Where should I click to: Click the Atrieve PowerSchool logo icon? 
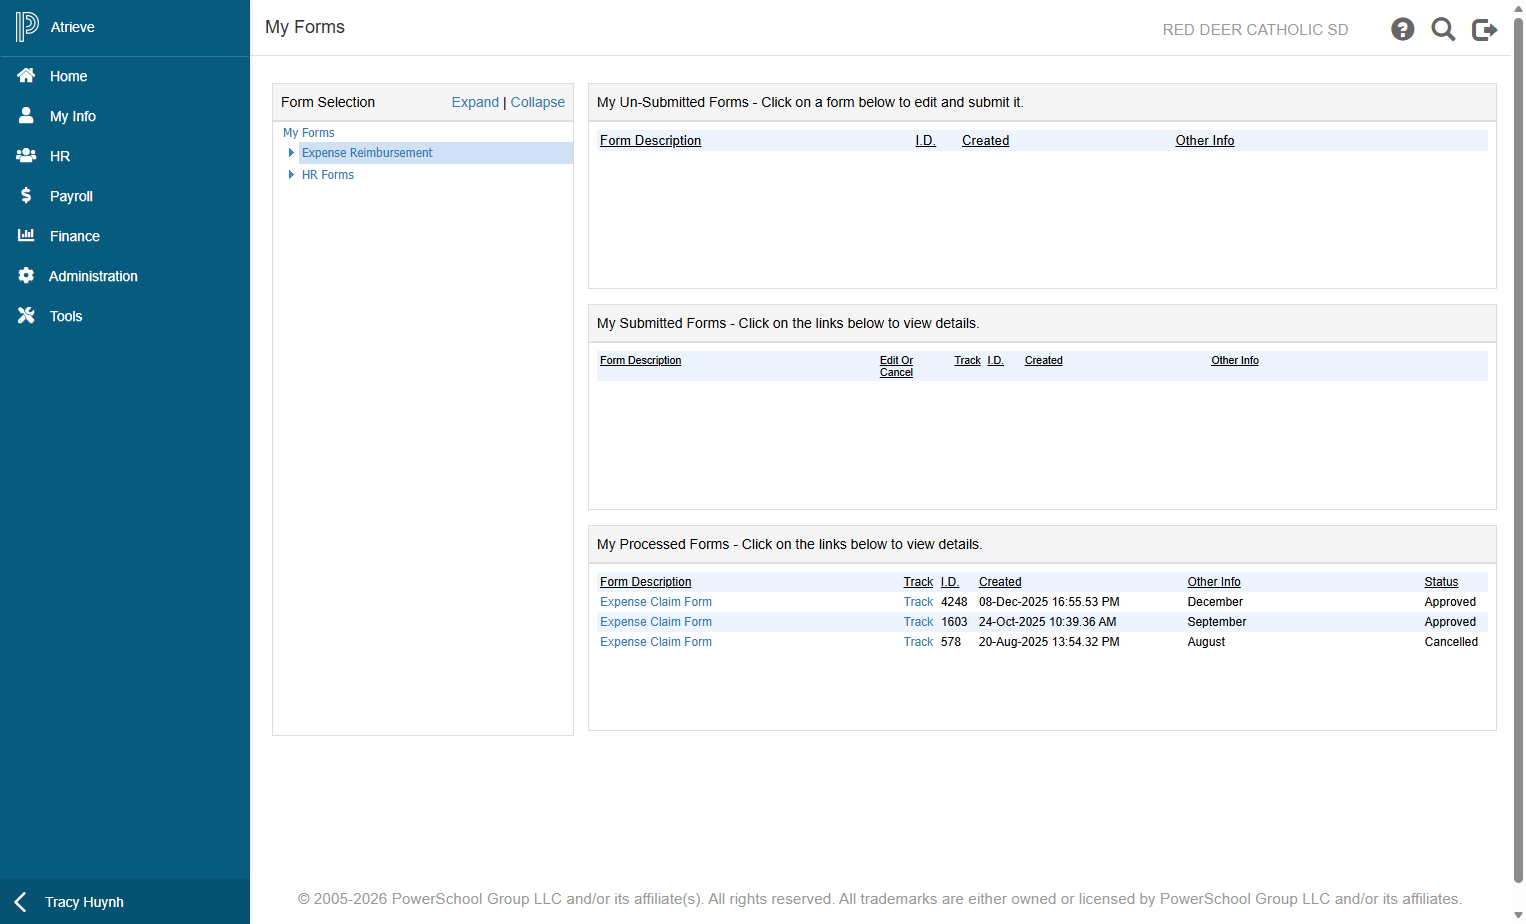tap(27, 27)
